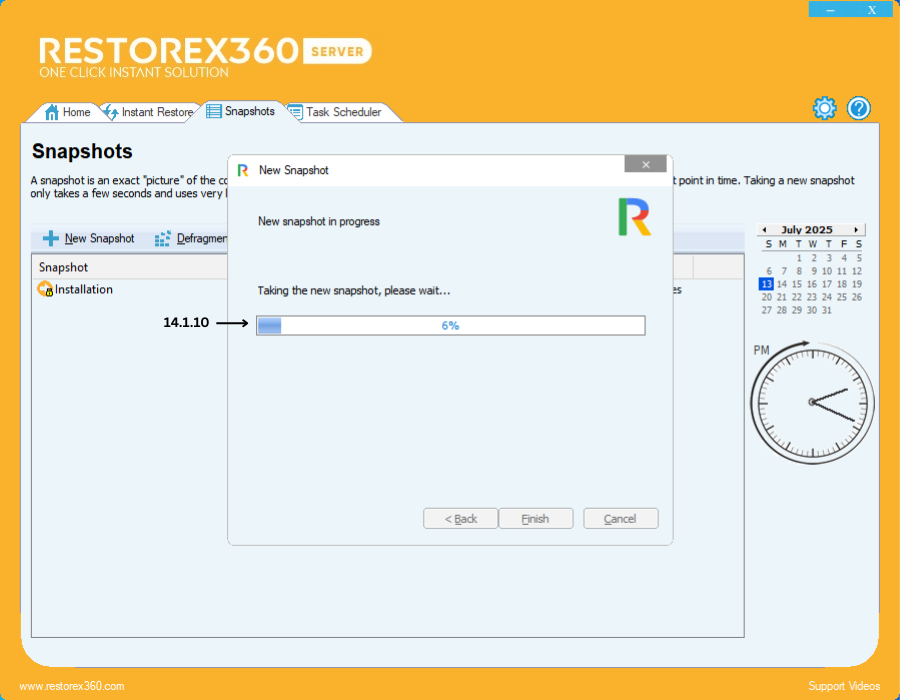Click the "Snapshots" page heading

tap(82, 151)
